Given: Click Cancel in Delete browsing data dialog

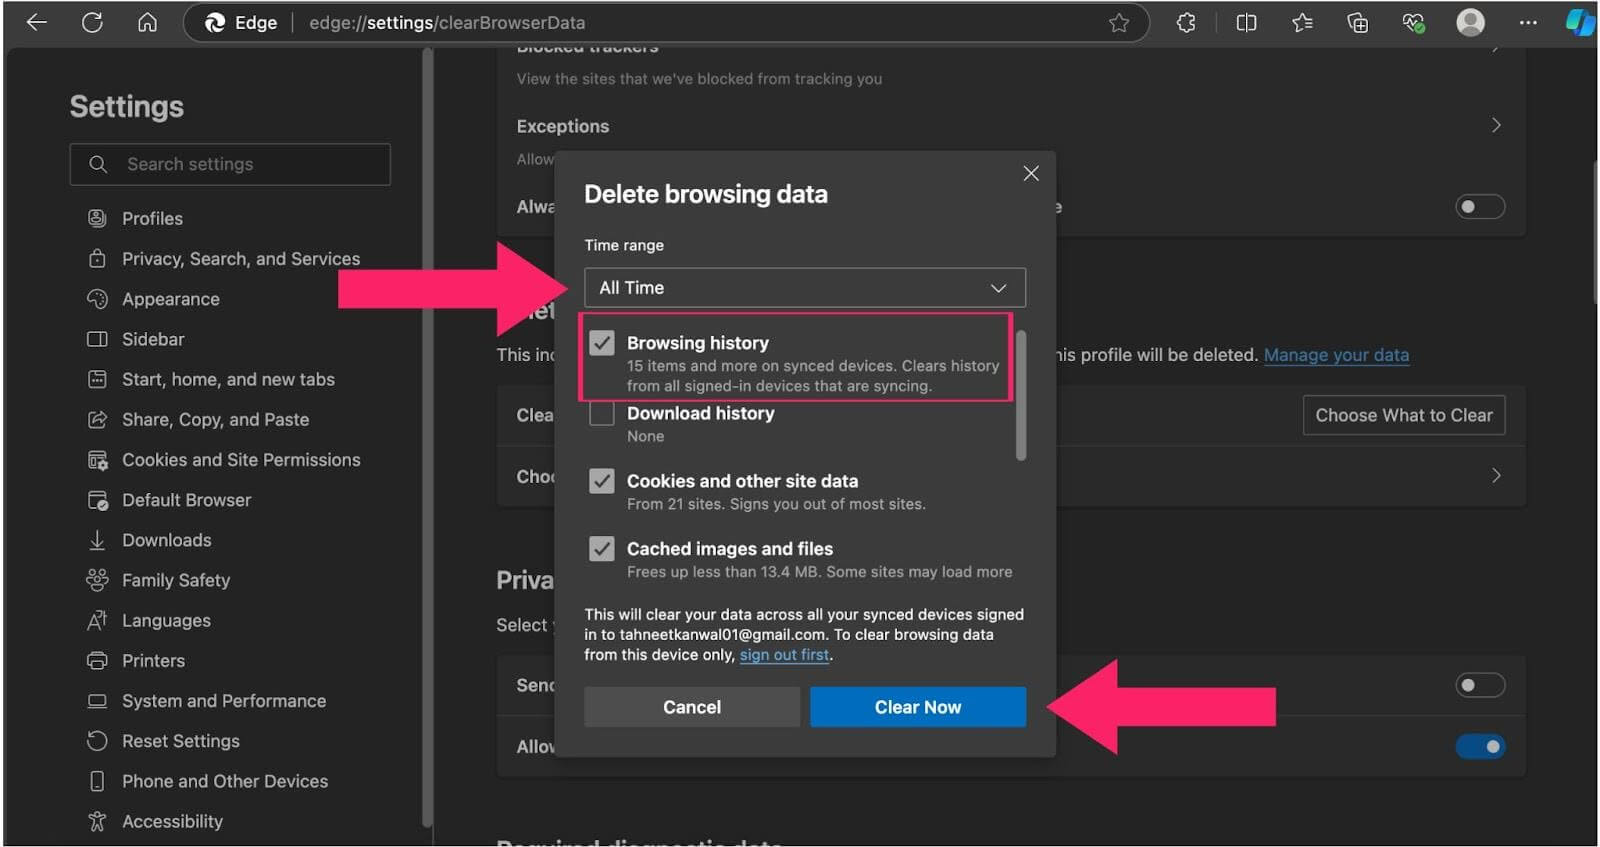Looking at the screenshot, I should pos(692,707).
